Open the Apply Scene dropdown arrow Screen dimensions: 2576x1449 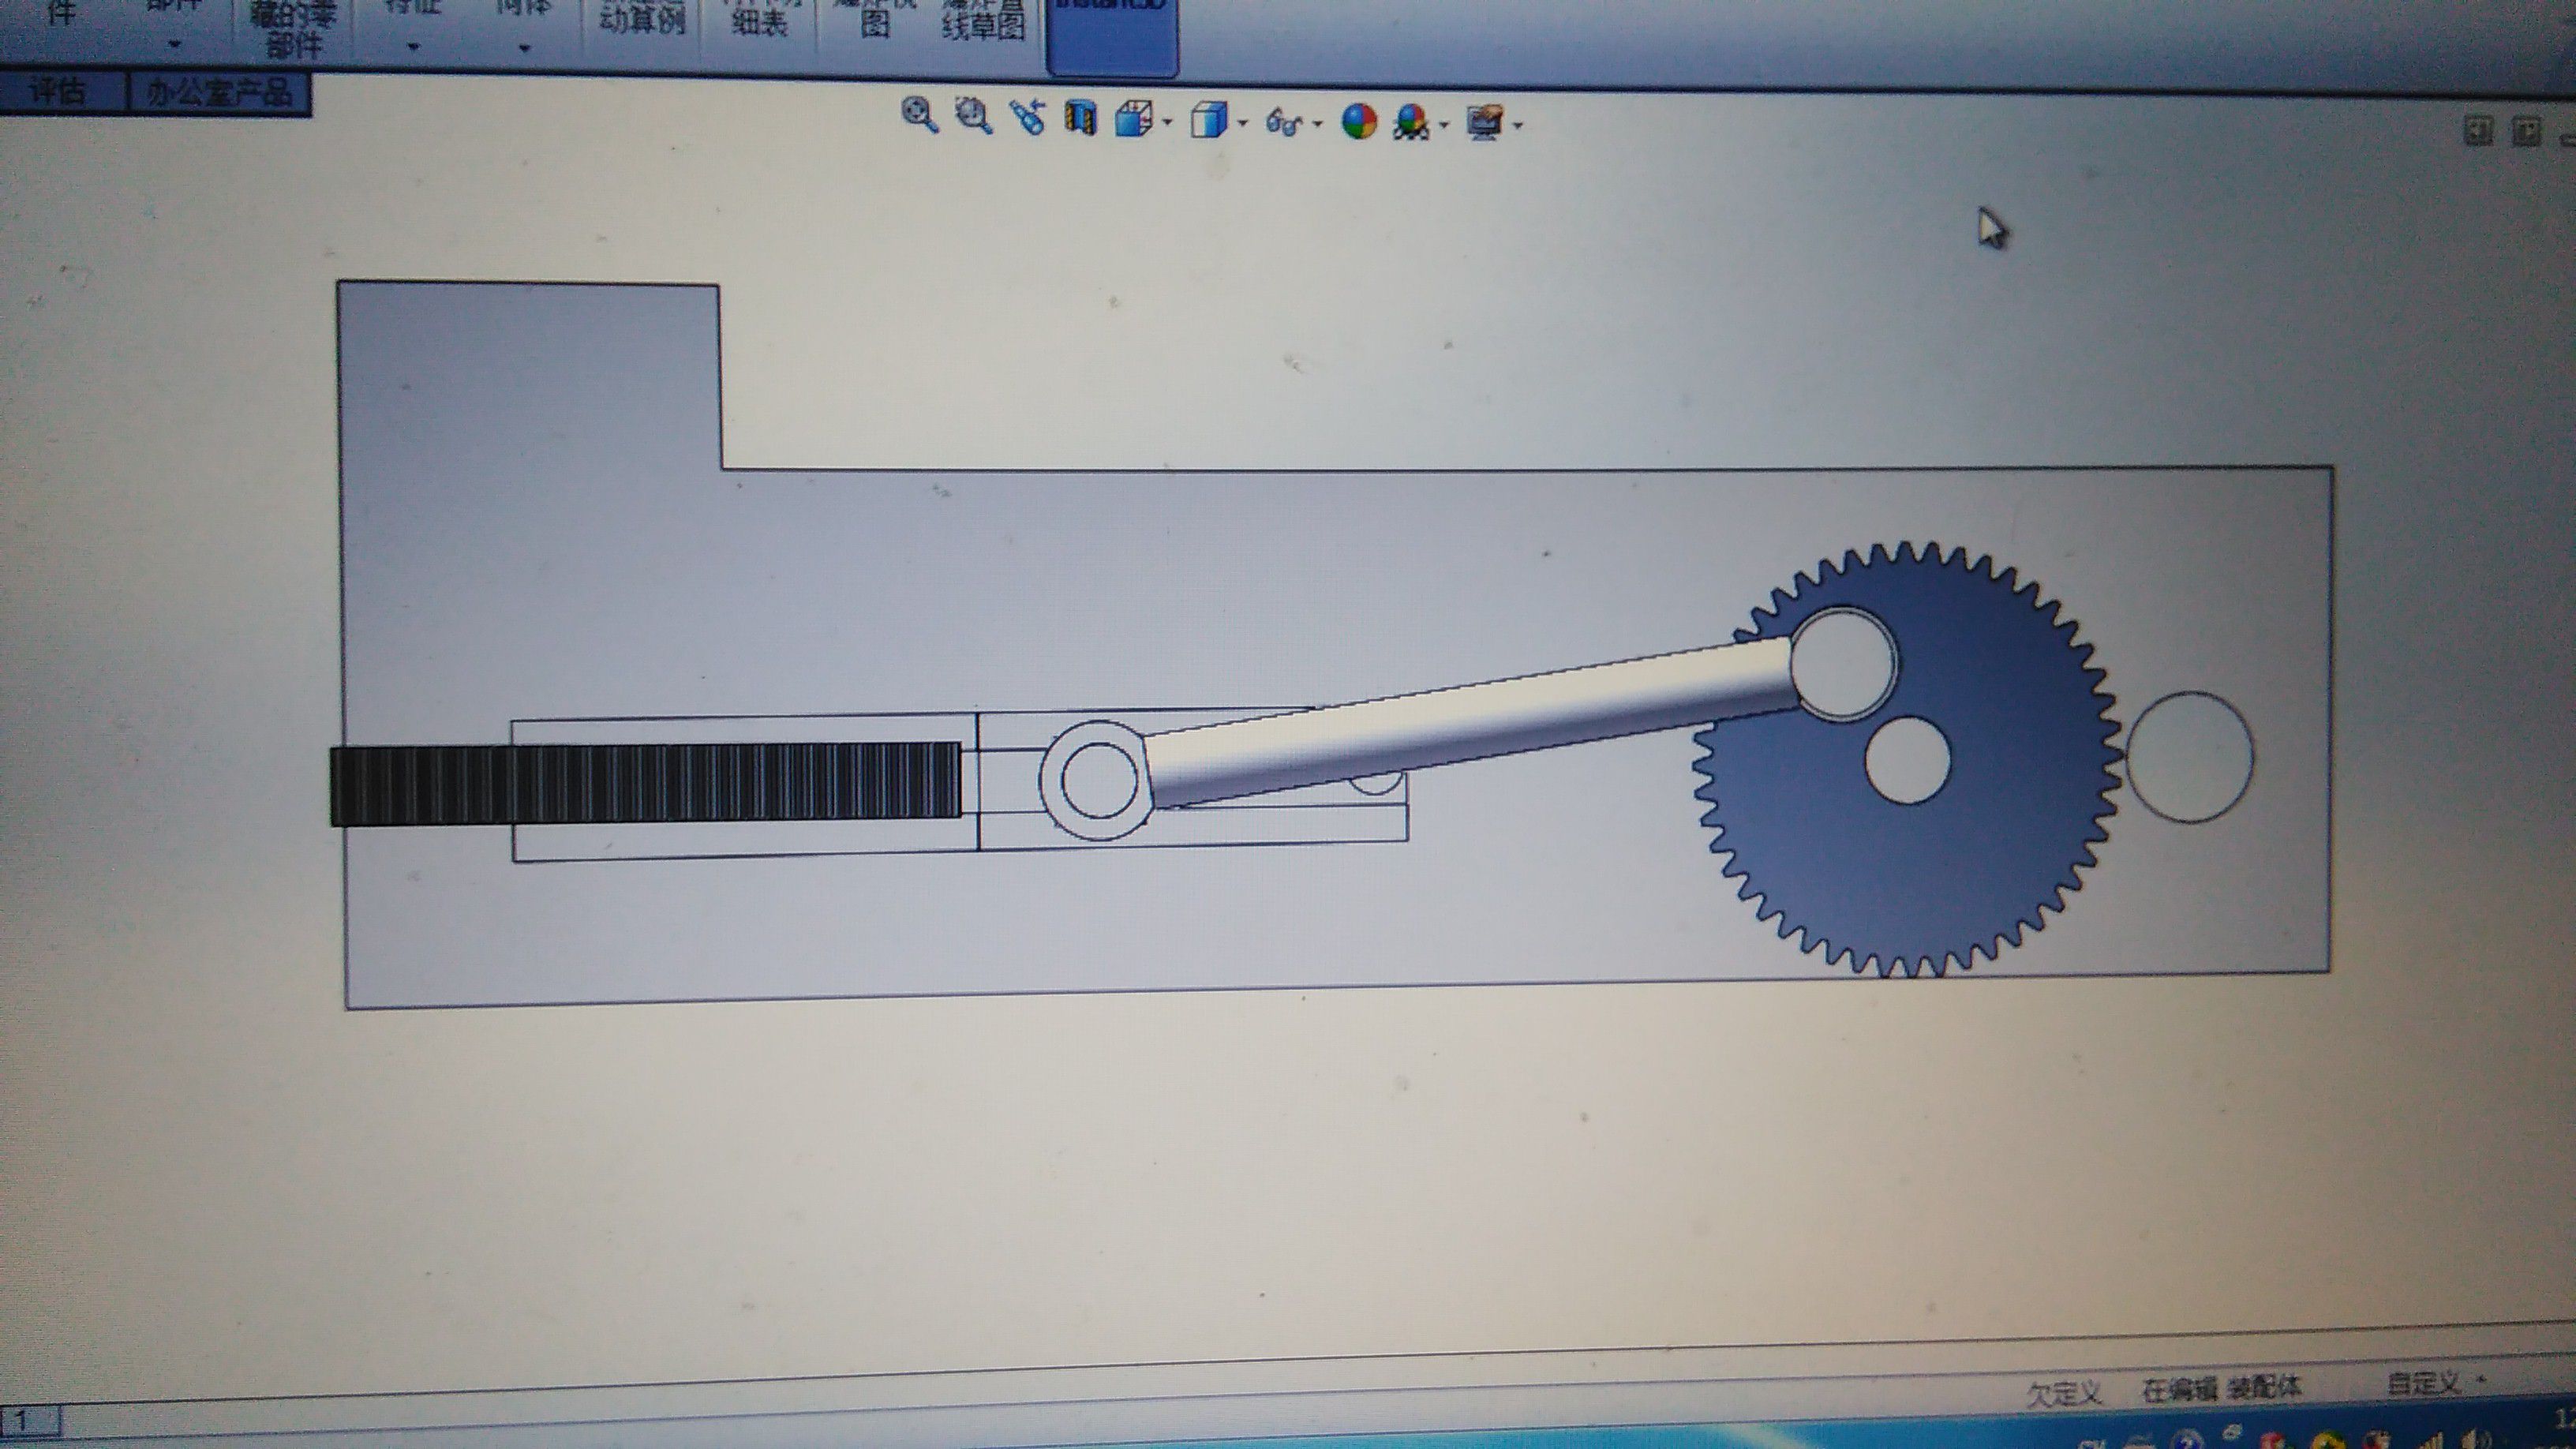point(1444,126)
